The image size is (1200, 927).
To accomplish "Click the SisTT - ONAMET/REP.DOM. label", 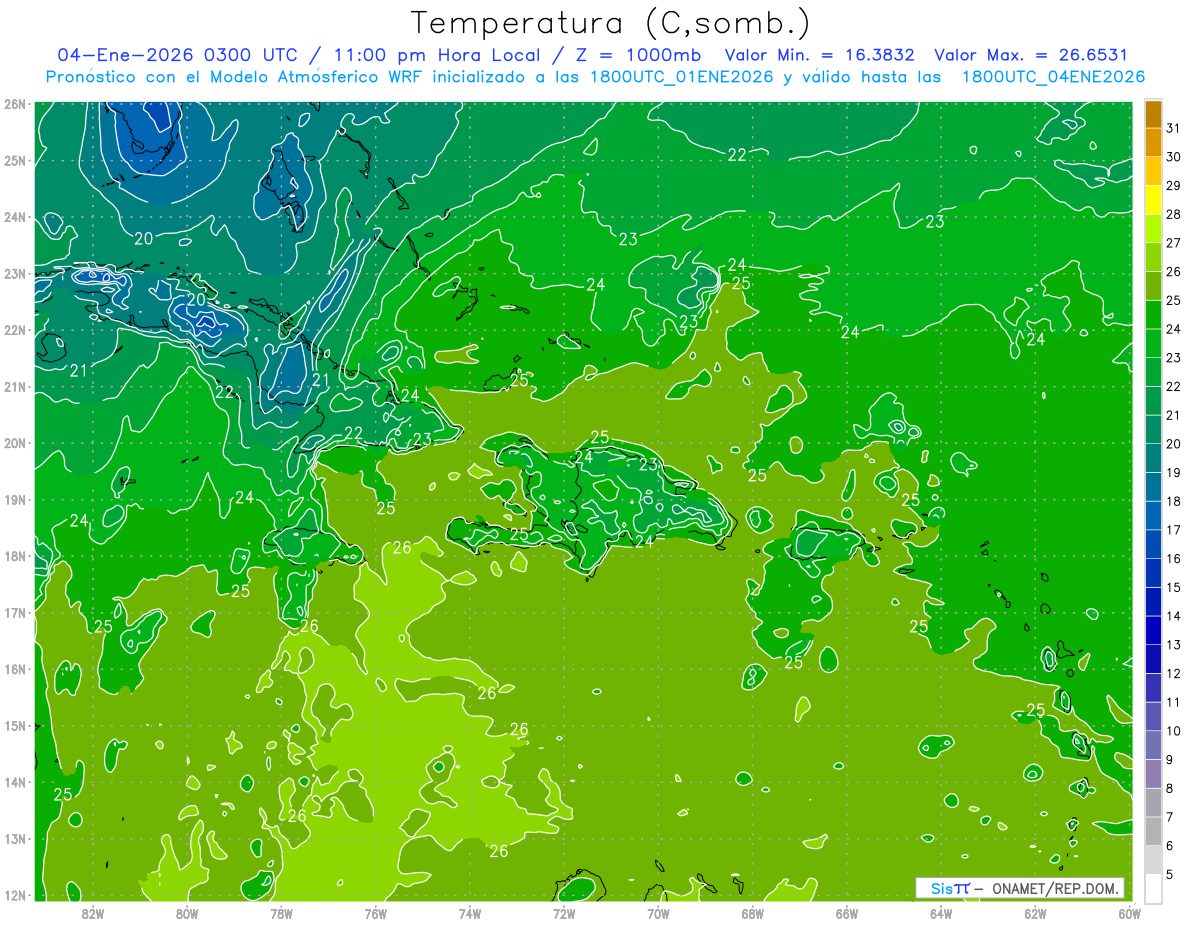I will click(1019, 888).
